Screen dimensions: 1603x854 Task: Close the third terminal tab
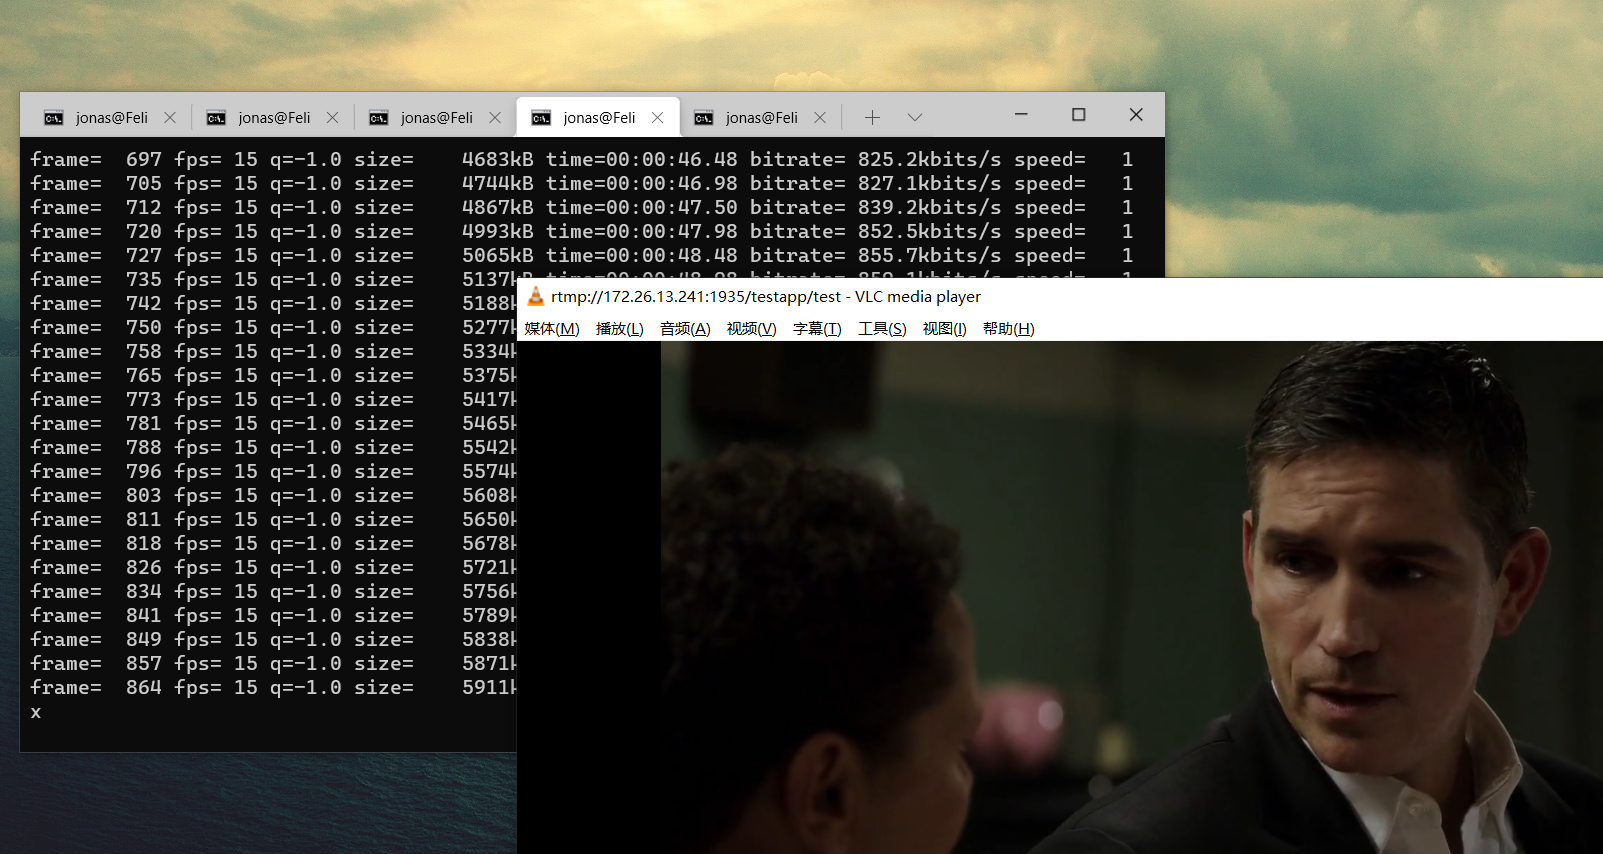click(x=495, y=118)
